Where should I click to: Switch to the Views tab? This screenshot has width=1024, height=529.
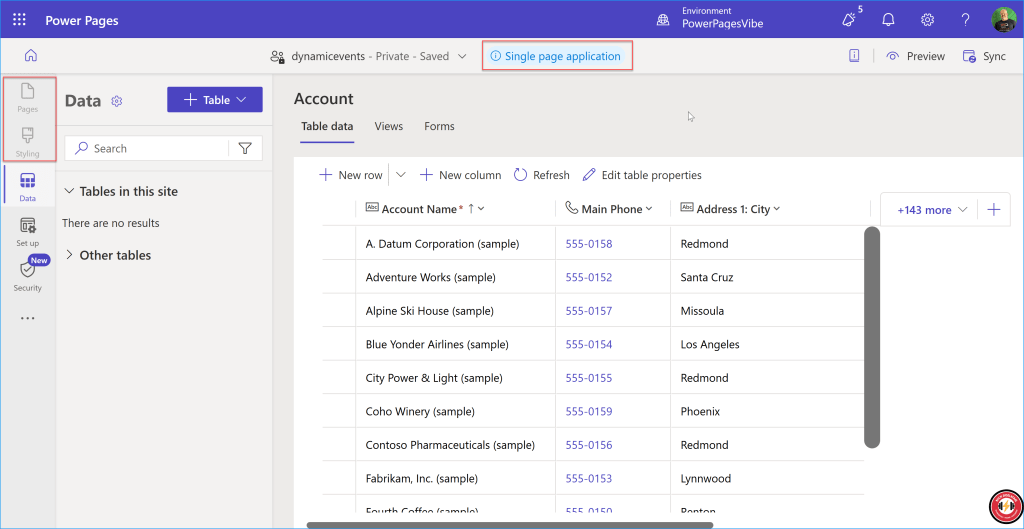click(x=388, y=126)
